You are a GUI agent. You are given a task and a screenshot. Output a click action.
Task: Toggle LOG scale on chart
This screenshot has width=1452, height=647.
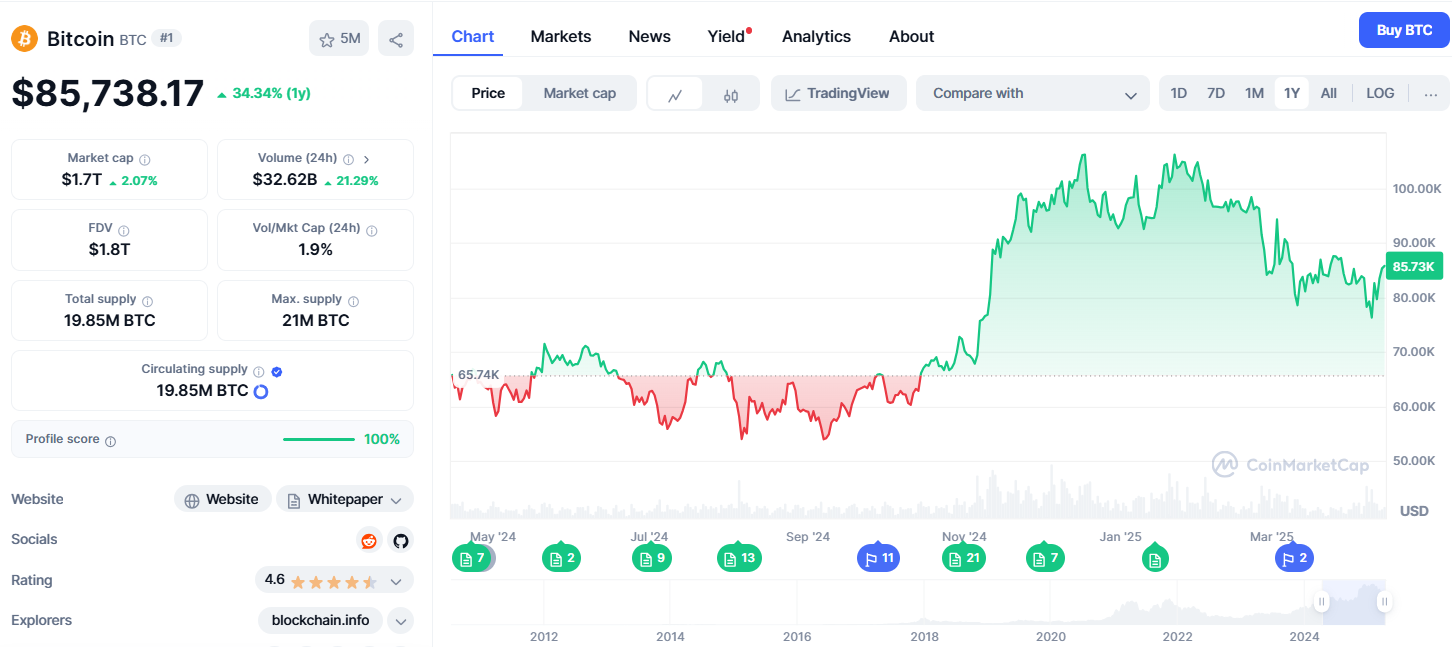click(x=1380, y=93)
